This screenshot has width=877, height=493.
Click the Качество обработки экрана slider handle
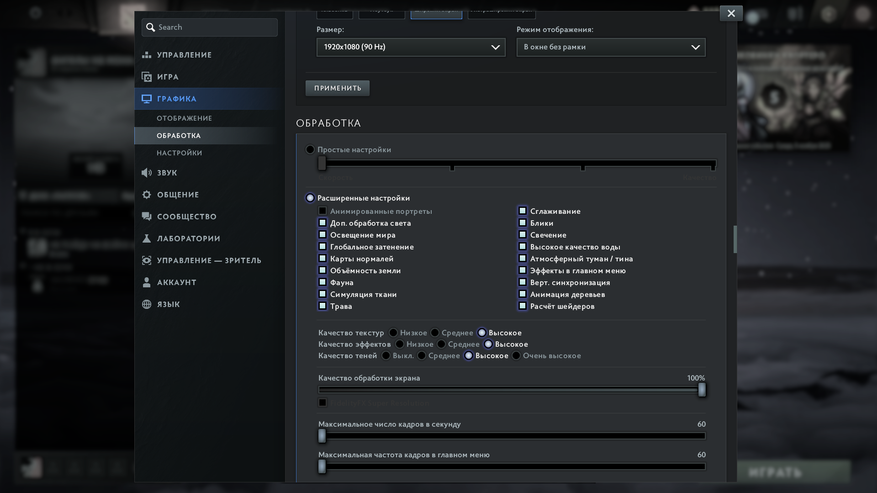(x=701, y=390)
